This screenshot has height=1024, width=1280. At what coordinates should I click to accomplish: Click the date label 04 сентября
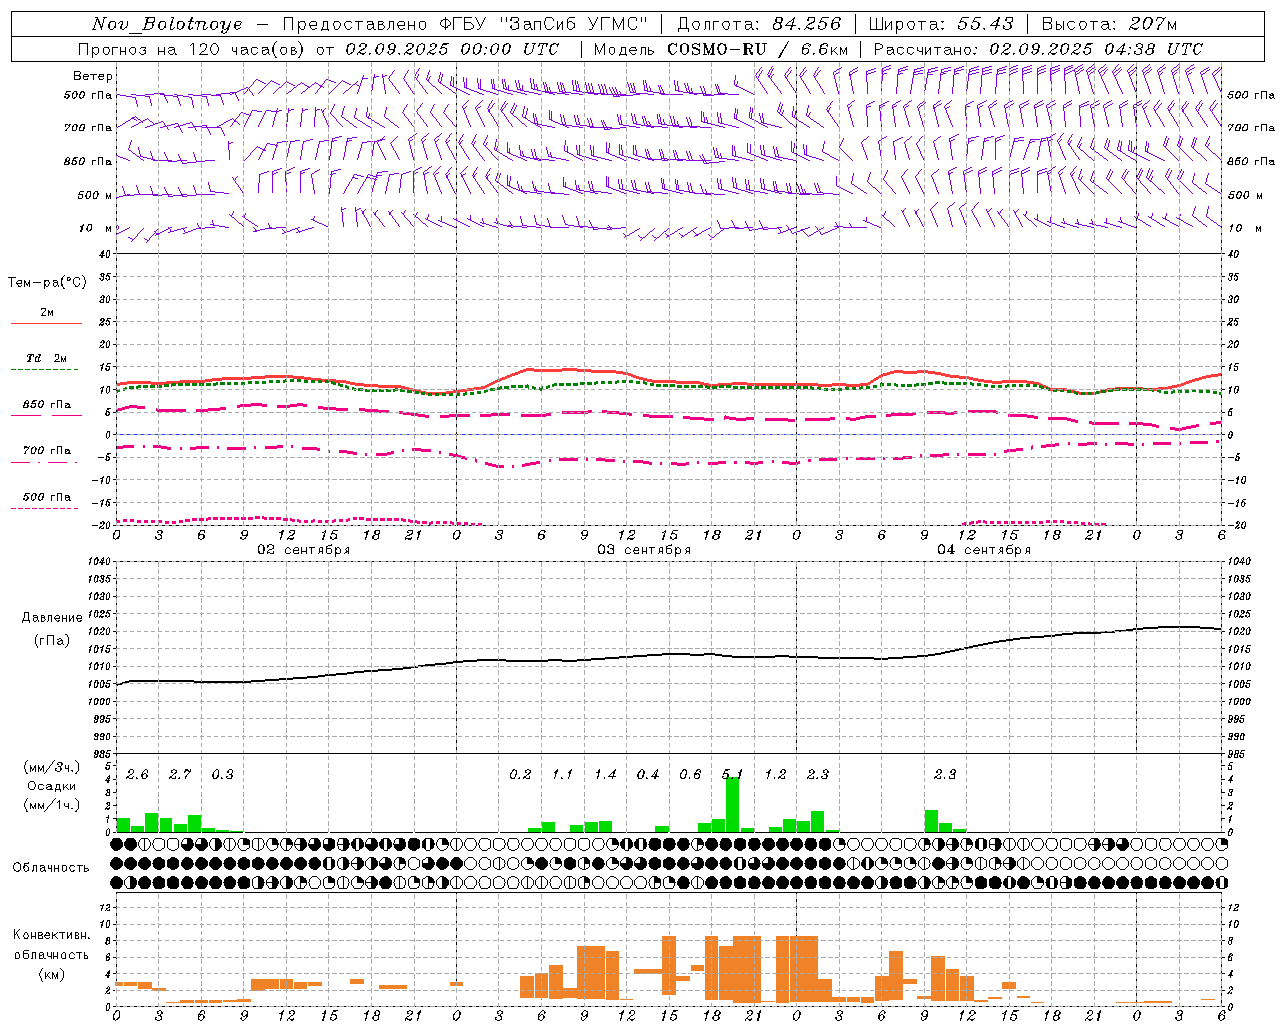[x=983, y=549]
